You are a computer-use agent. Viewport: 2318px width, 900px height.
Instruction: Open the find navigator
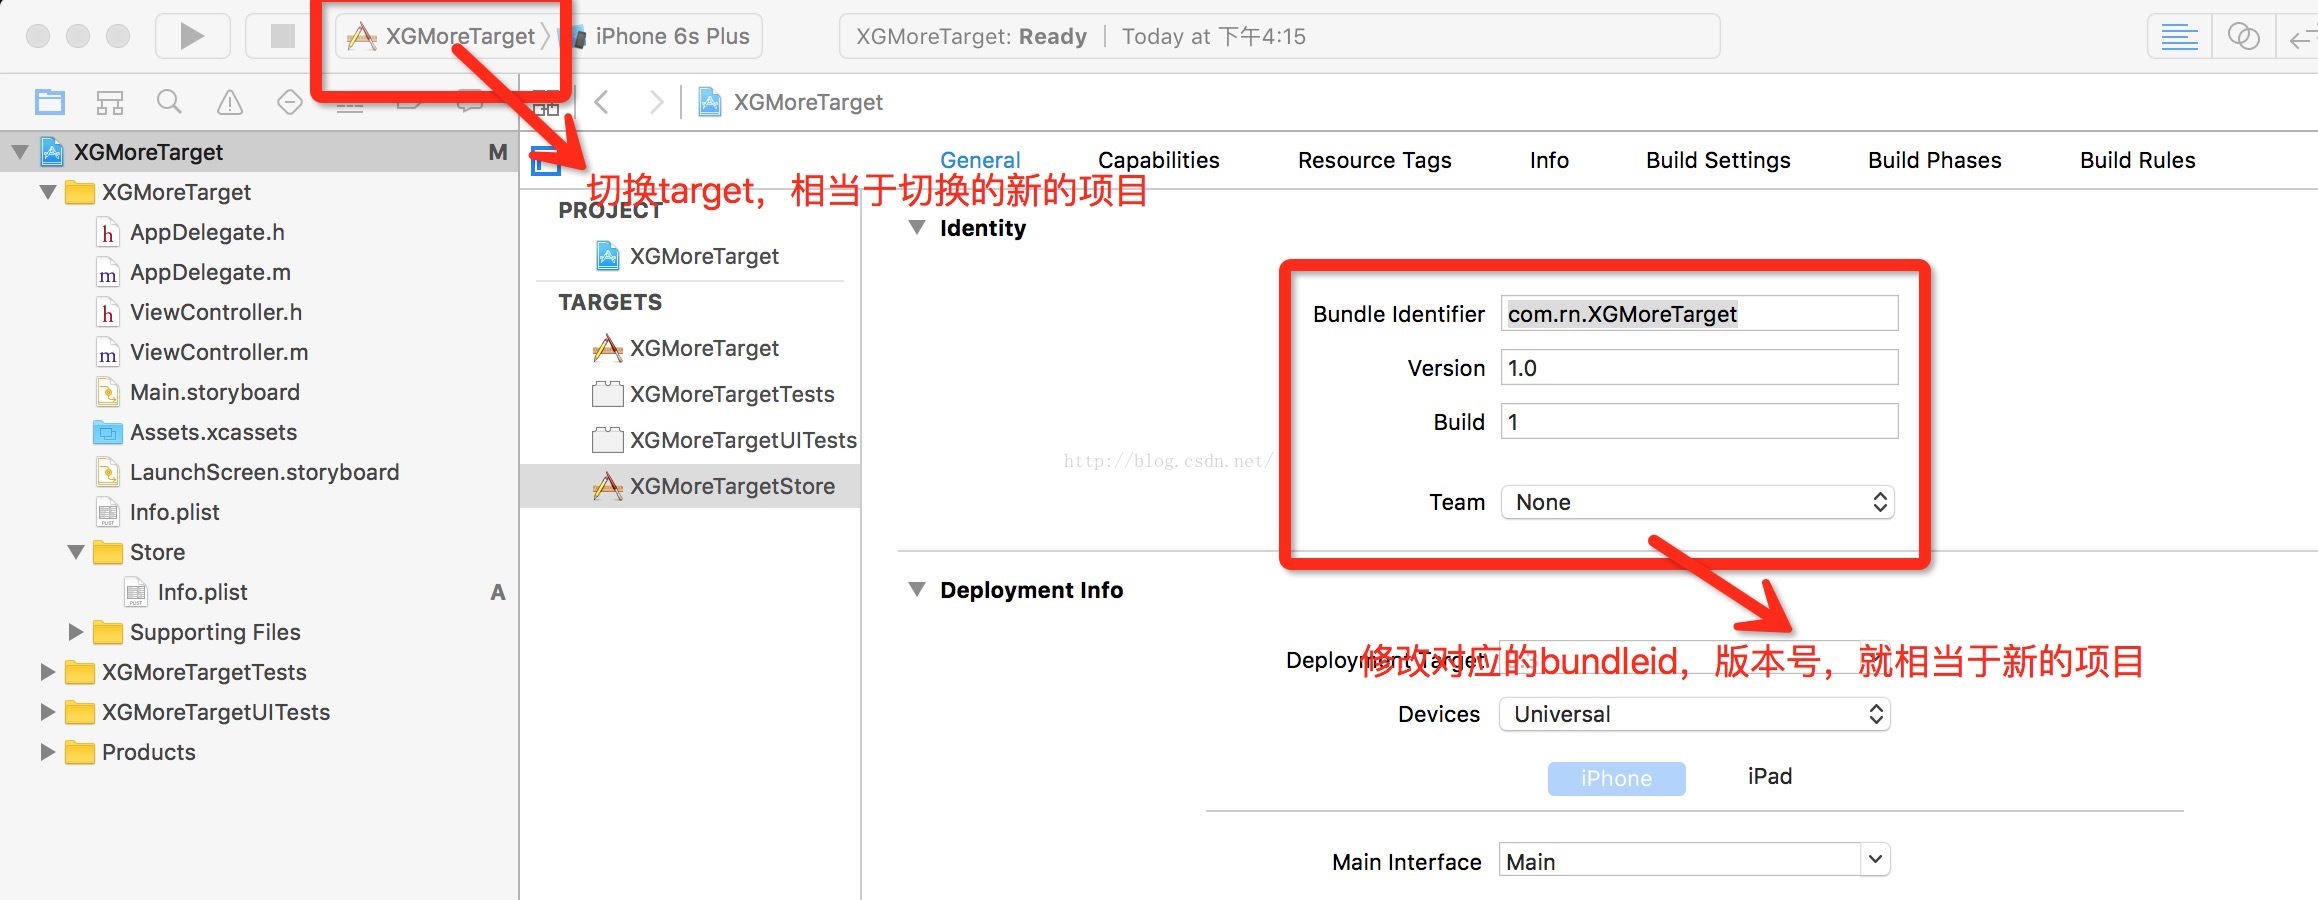coord(170,102)
